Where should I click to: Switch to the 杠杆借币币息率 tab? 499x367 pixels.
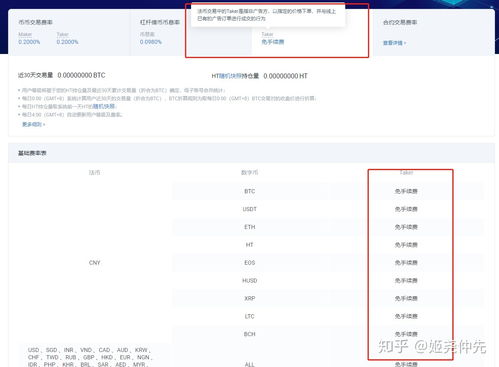click(160, 22)
